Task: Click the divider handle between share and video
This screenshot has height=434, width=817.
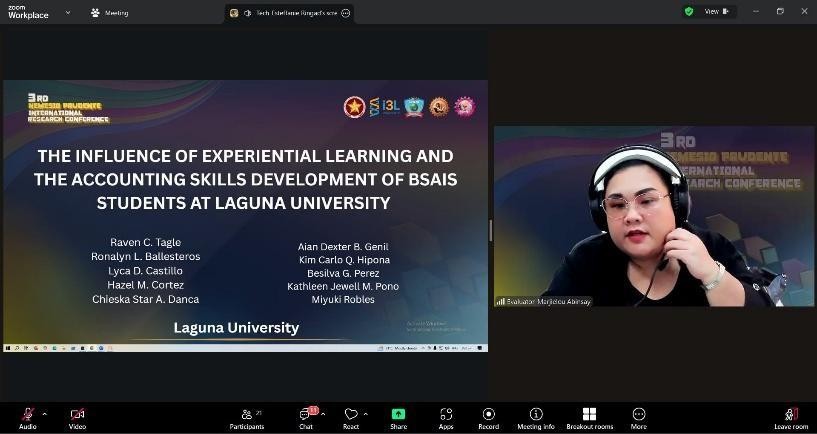Action: [x=490, y=230]
